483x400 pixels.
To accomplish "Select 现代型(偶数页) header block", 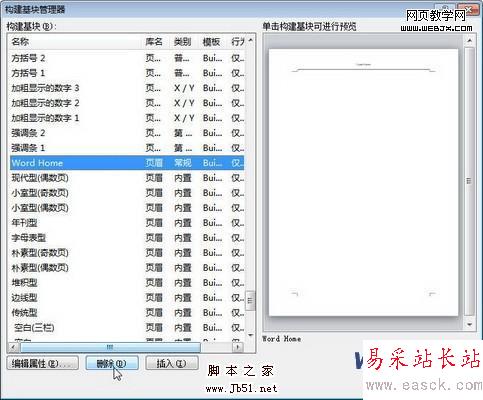I will click(127, 178).
